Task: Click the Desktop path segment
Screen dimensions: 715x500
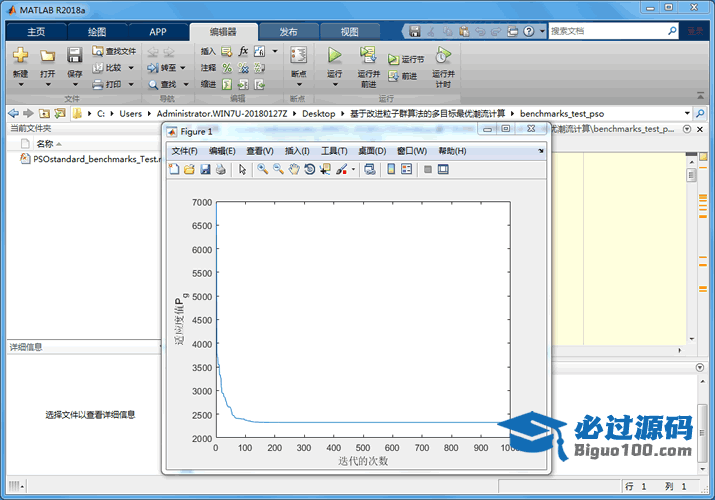Action: click(x=318, y=113)
